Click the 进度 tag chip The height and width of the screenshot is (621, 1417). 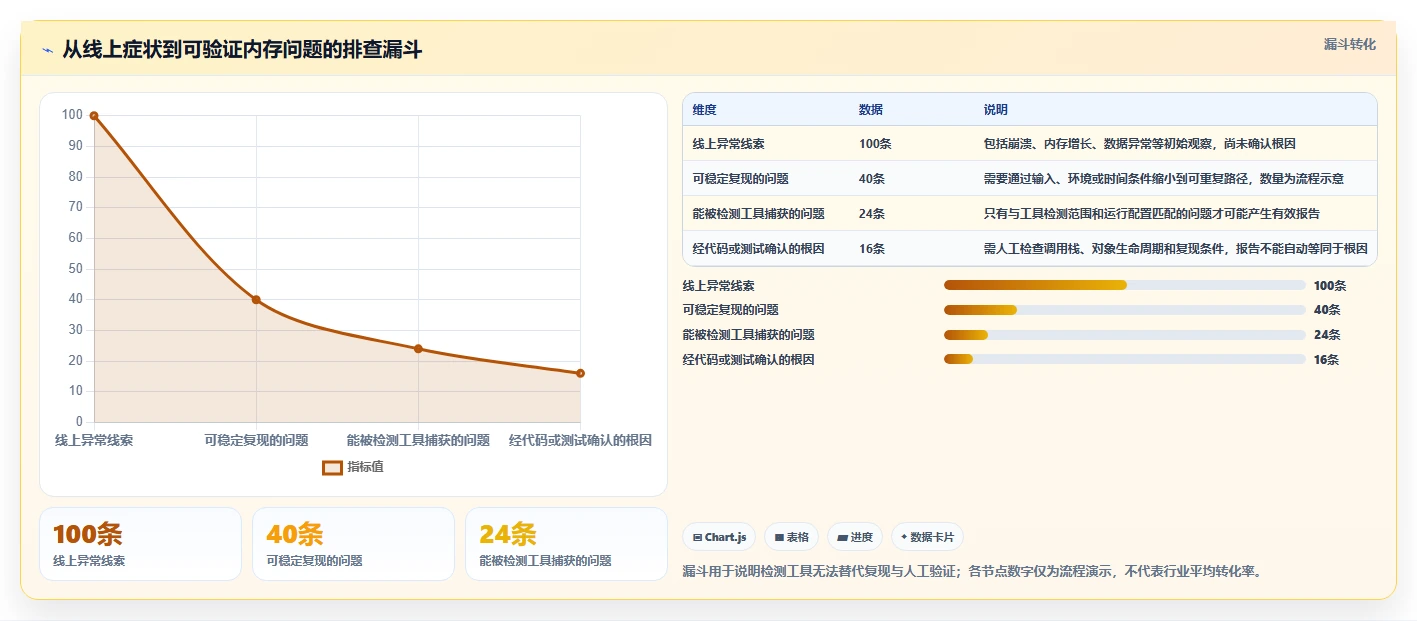855,537
